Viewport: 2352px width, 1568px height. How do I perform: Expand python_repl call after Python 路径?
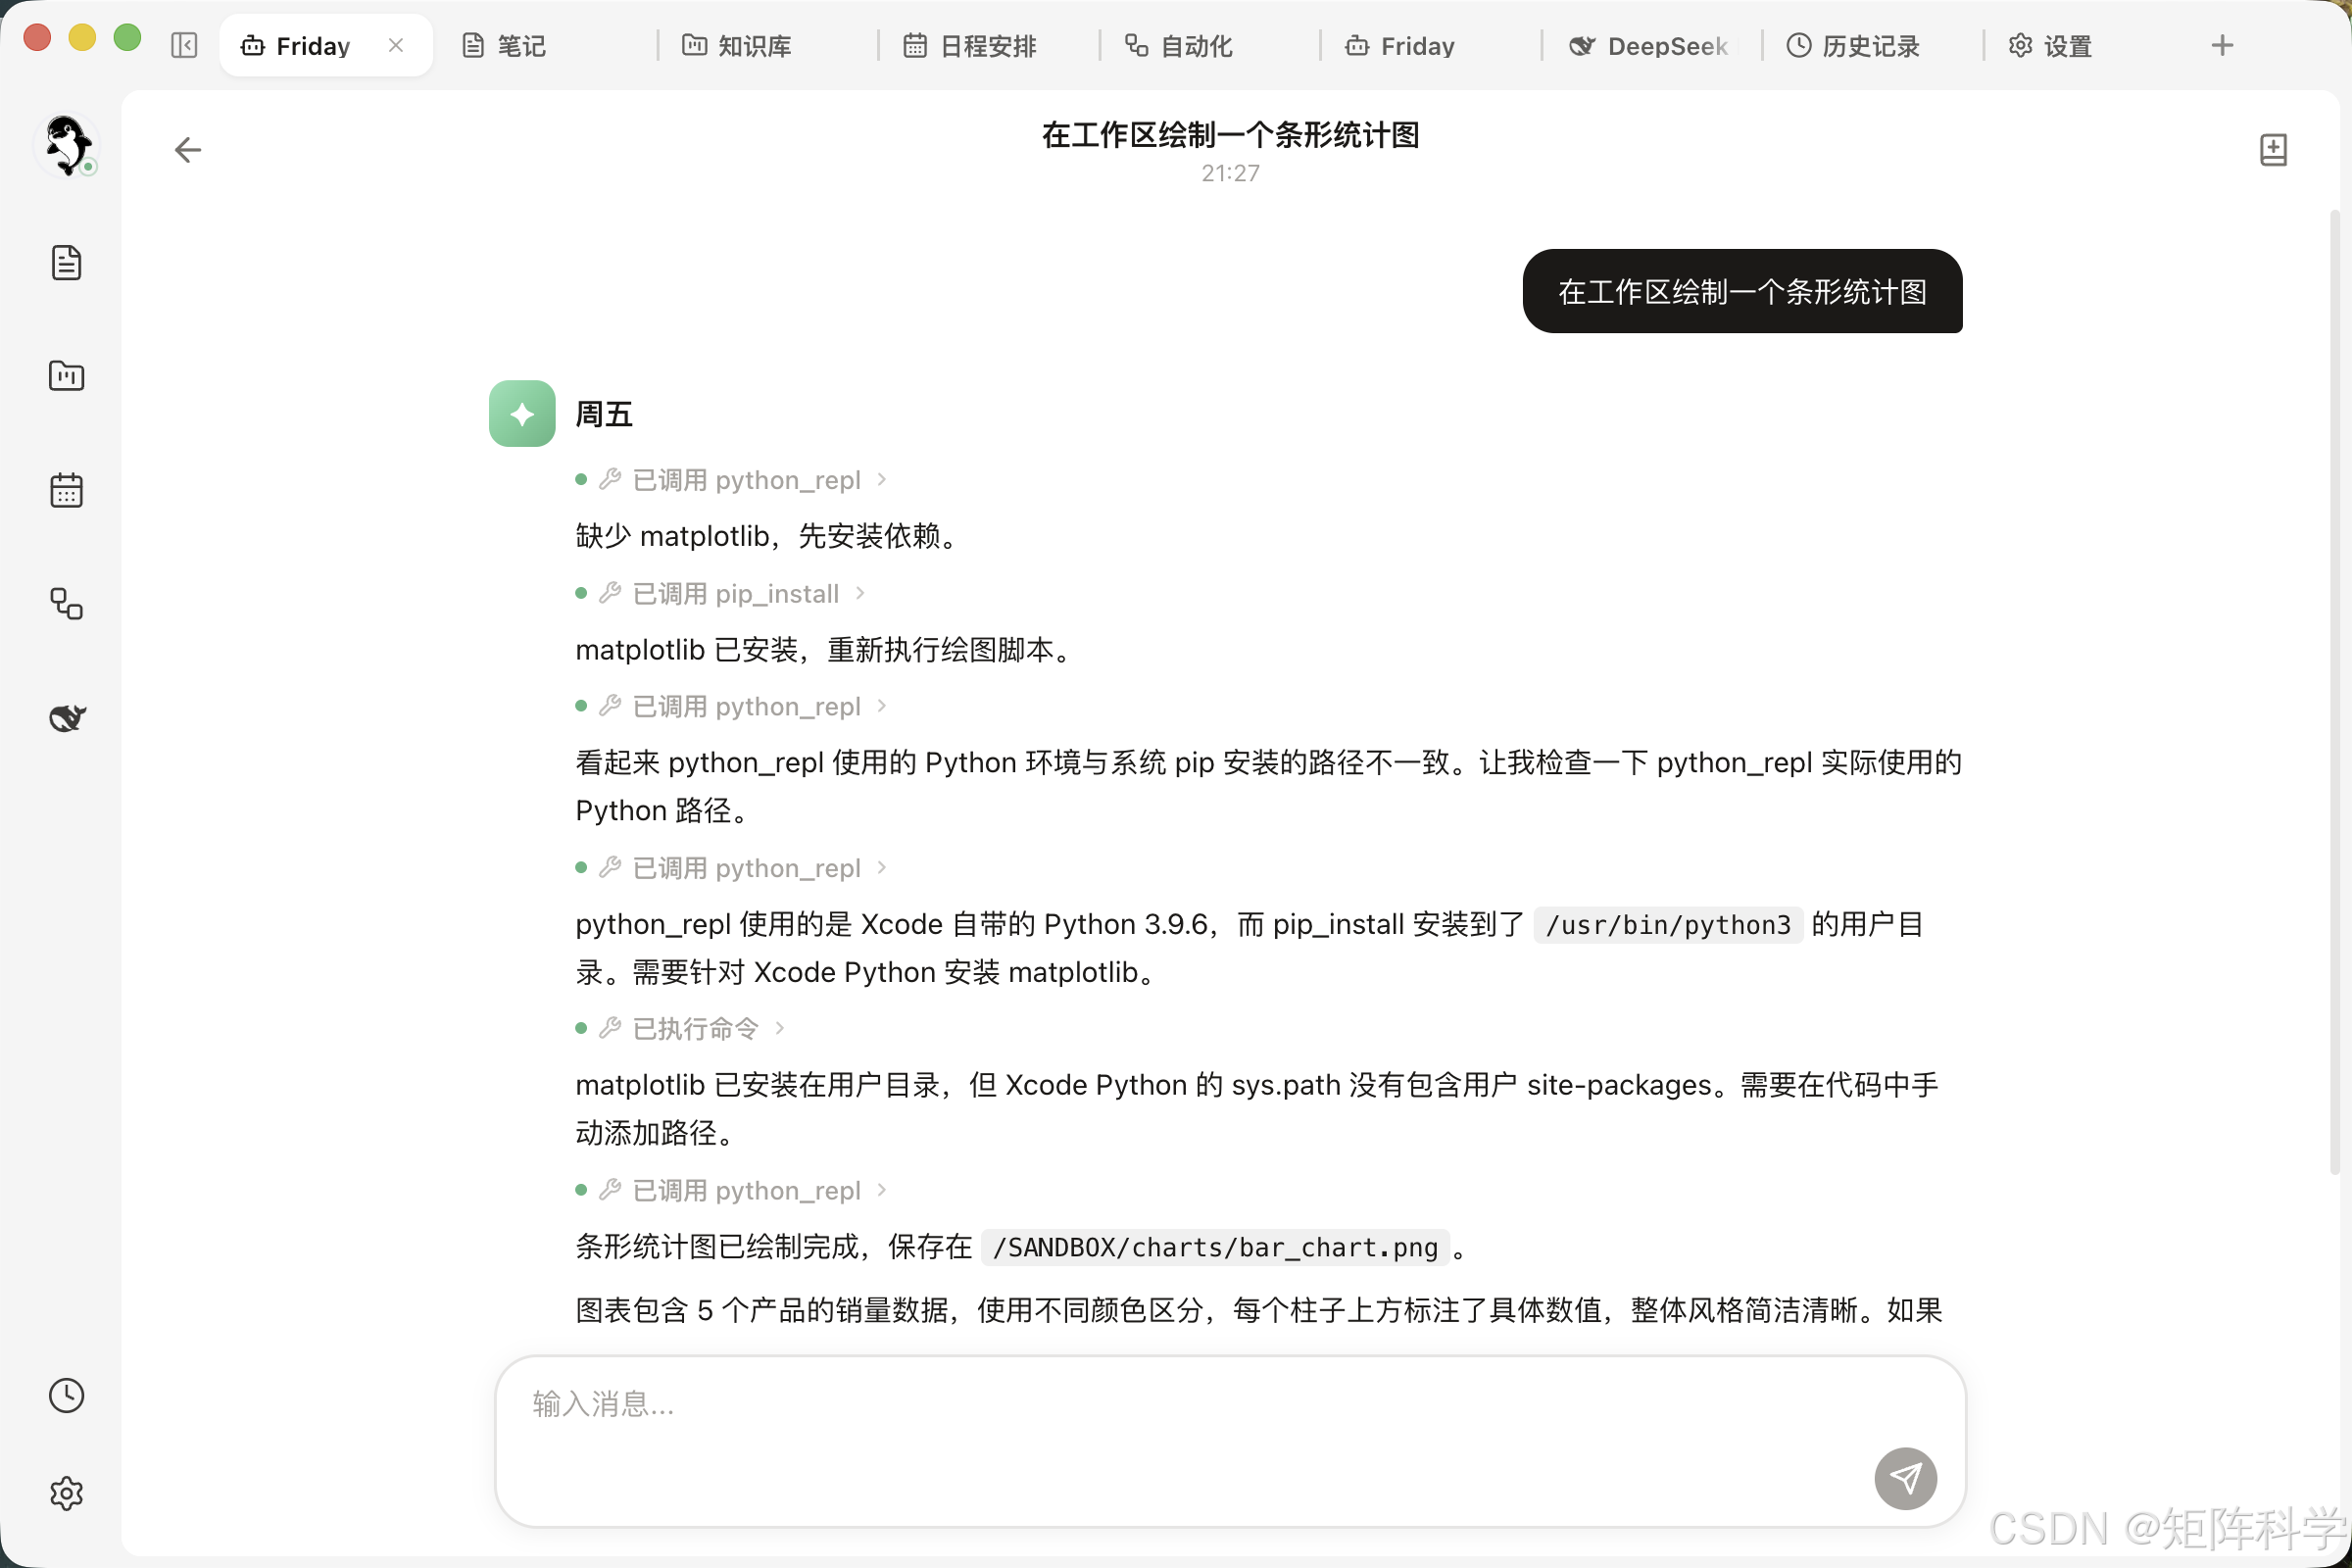732,868
